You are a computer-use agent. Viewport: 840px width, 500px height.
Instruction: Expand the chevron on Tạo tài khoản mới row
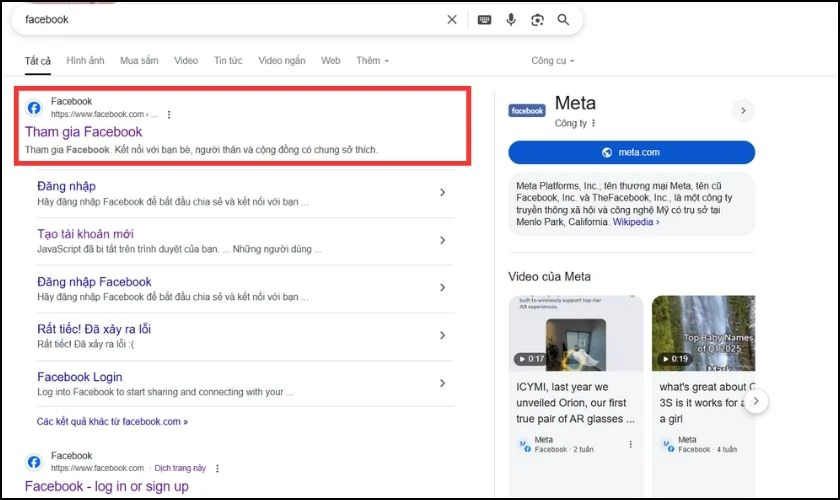pos(442,240)
